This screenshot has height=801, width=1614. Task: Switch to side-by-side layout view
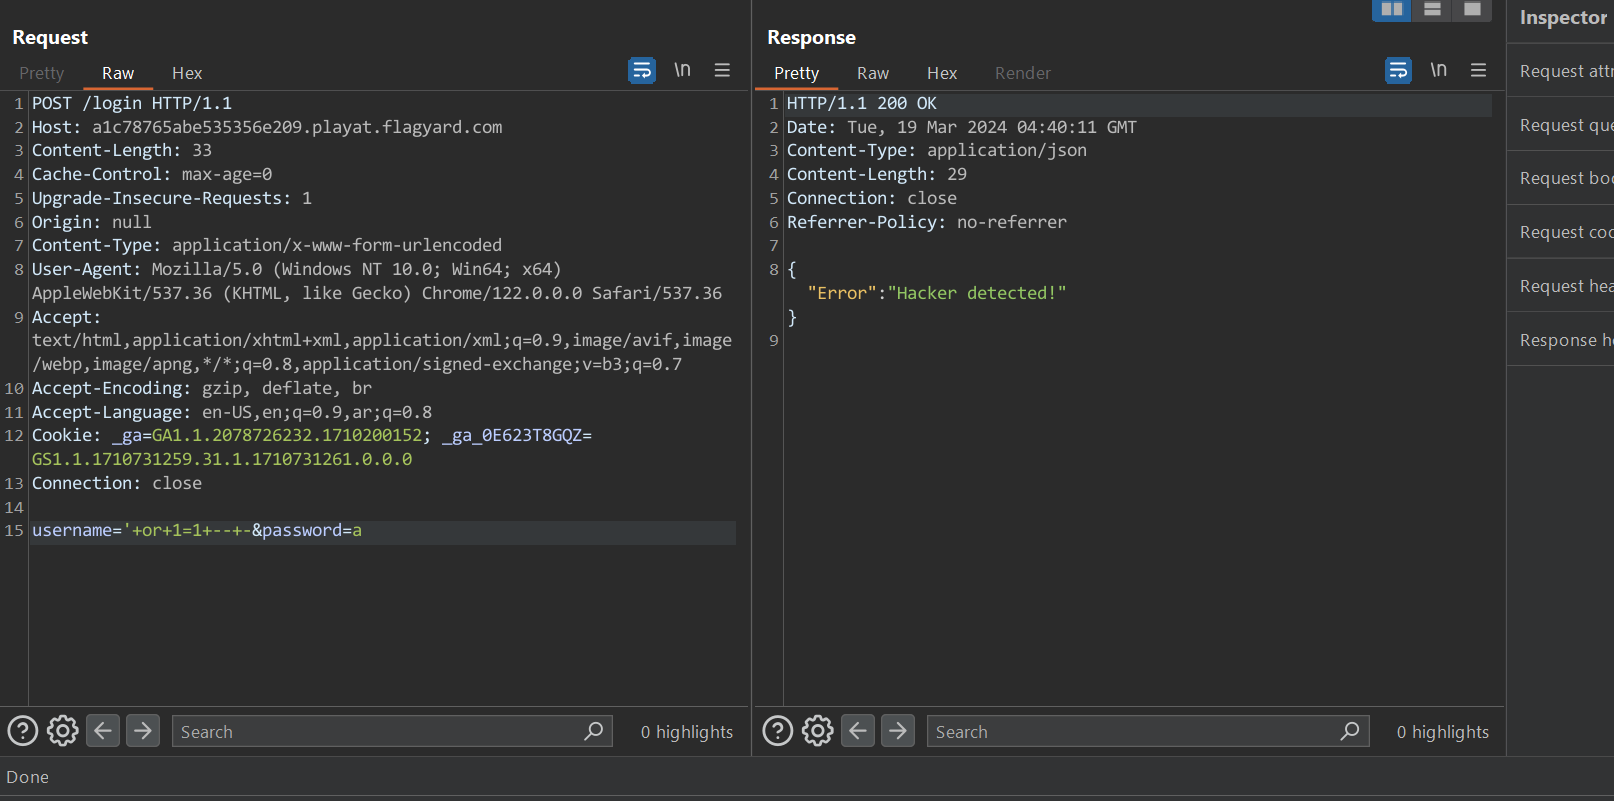coord(1391,10)
